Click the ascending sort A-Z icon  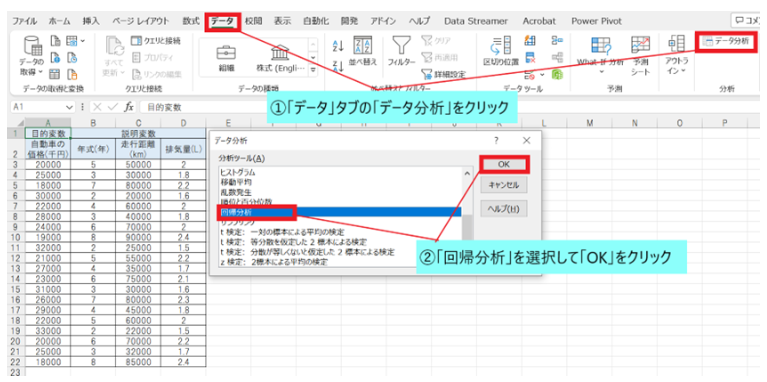[x=338, y=46]
